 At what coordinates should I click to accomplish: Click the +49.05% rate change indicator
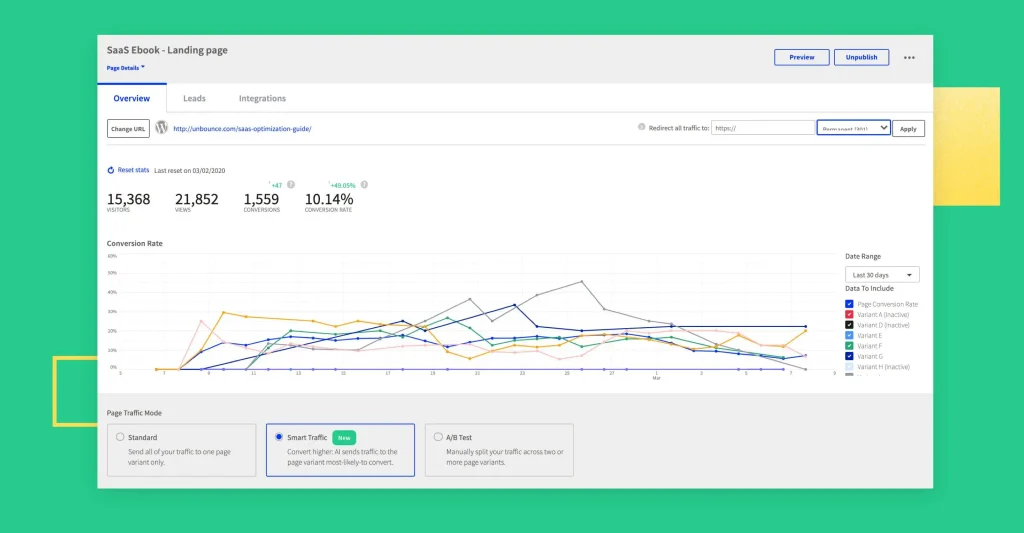(343, 186)
